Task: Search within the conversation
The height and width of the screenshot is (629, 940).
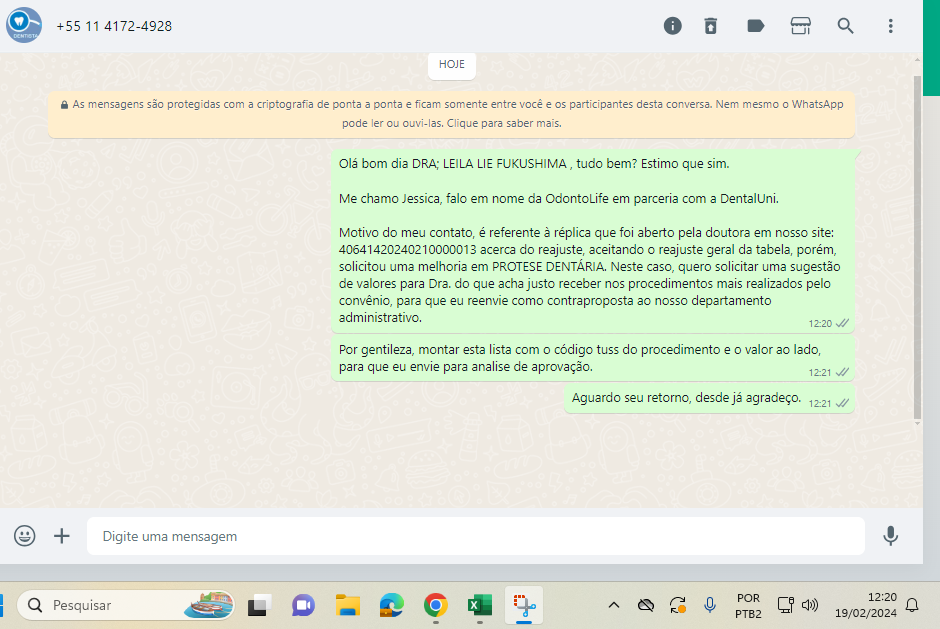Action: (845, 26)
